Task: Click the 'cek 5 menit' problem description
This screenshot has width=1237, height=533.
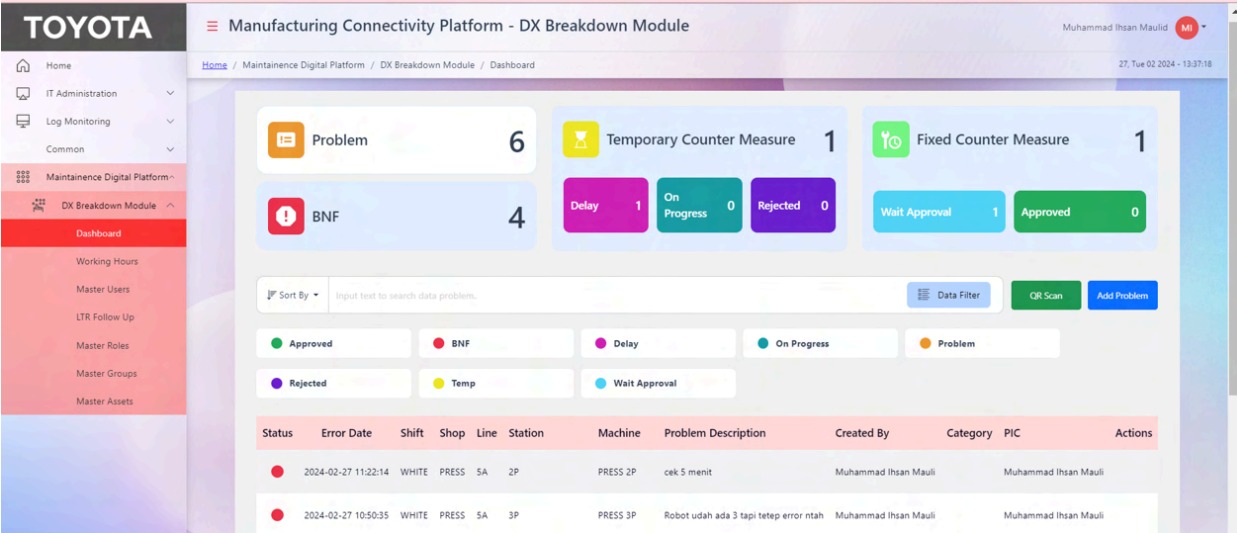Action: coord(688,472)
